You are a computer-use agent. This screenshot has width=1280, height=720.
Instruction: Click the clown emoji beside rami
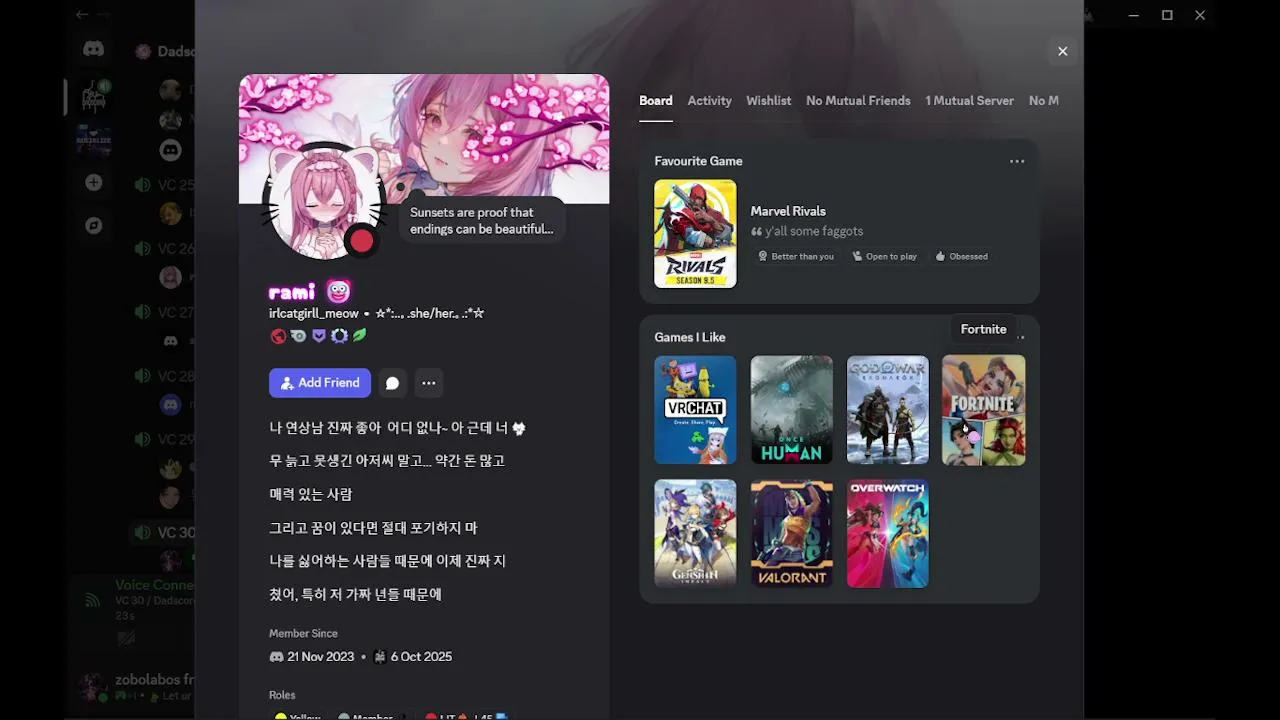tap(339, 291)
